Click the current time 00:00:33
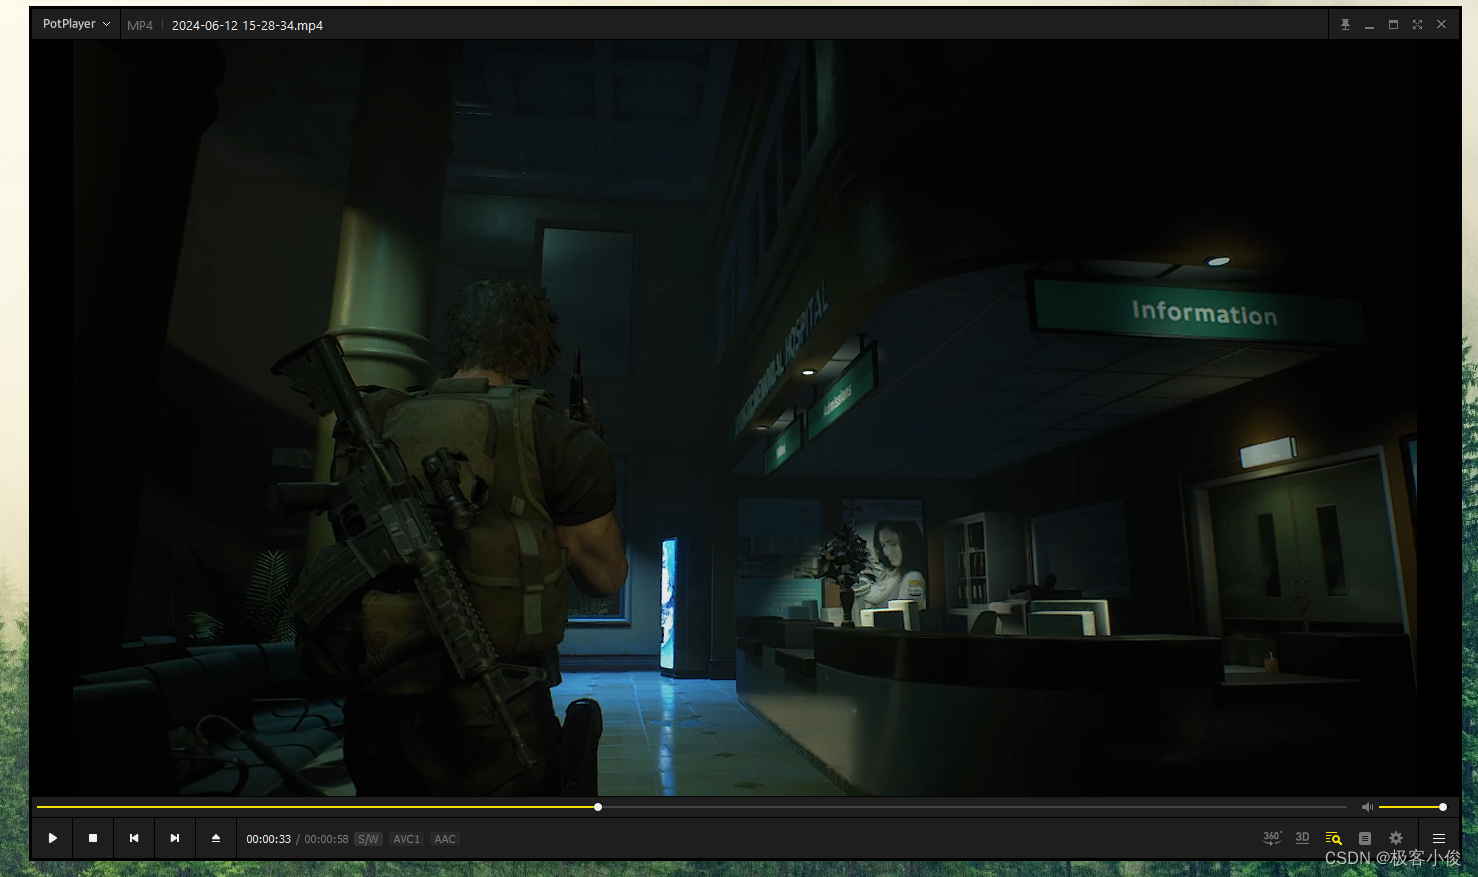1478x877 pixels. click(x=269, y=839)
